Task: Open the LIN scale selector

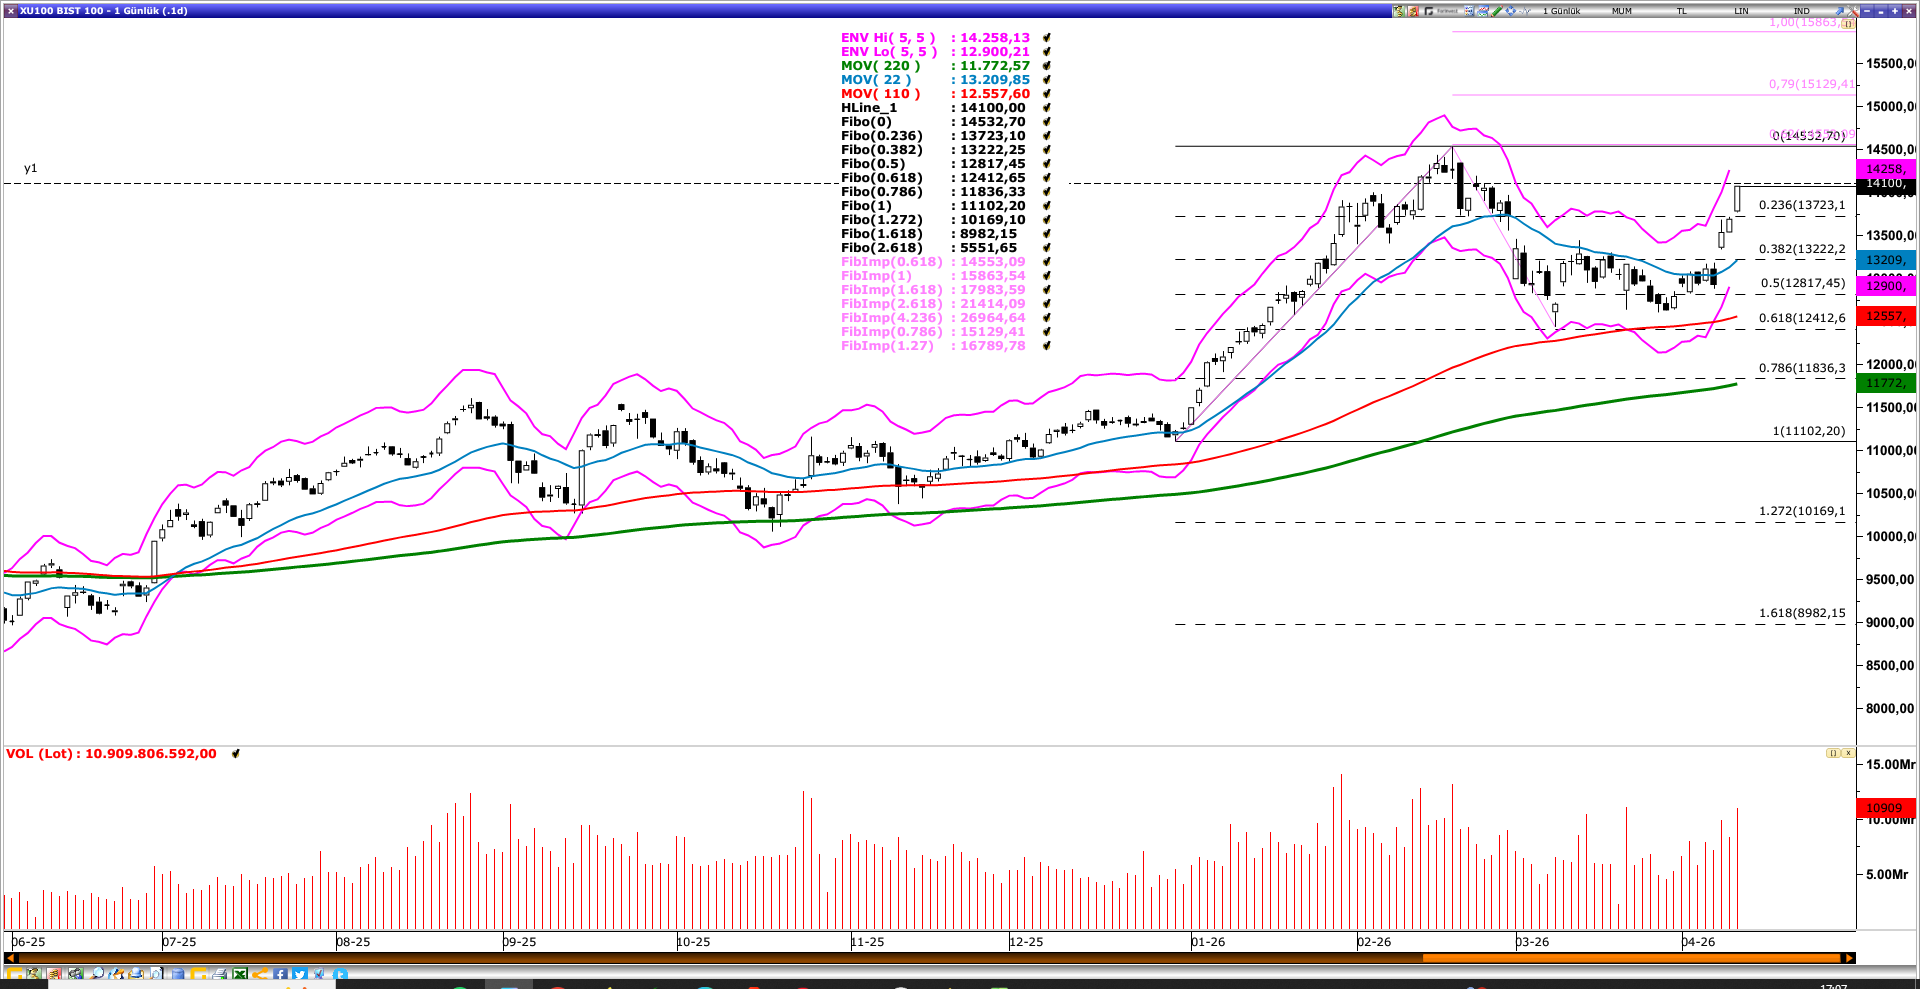Action: click(1740, 10)
